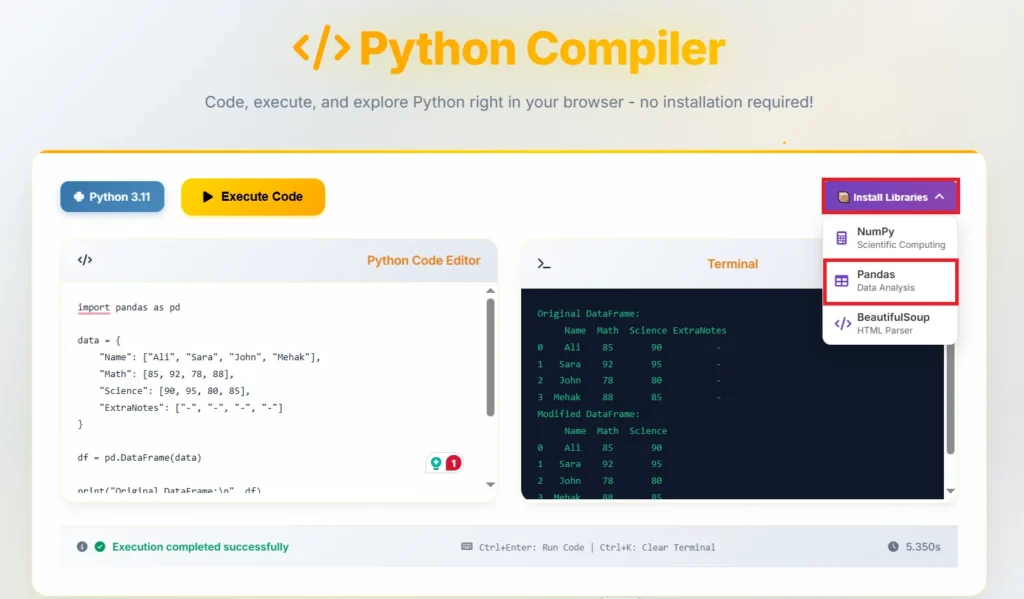
Task: Click the large code-brackets logo in title
Action: (321, 48)
